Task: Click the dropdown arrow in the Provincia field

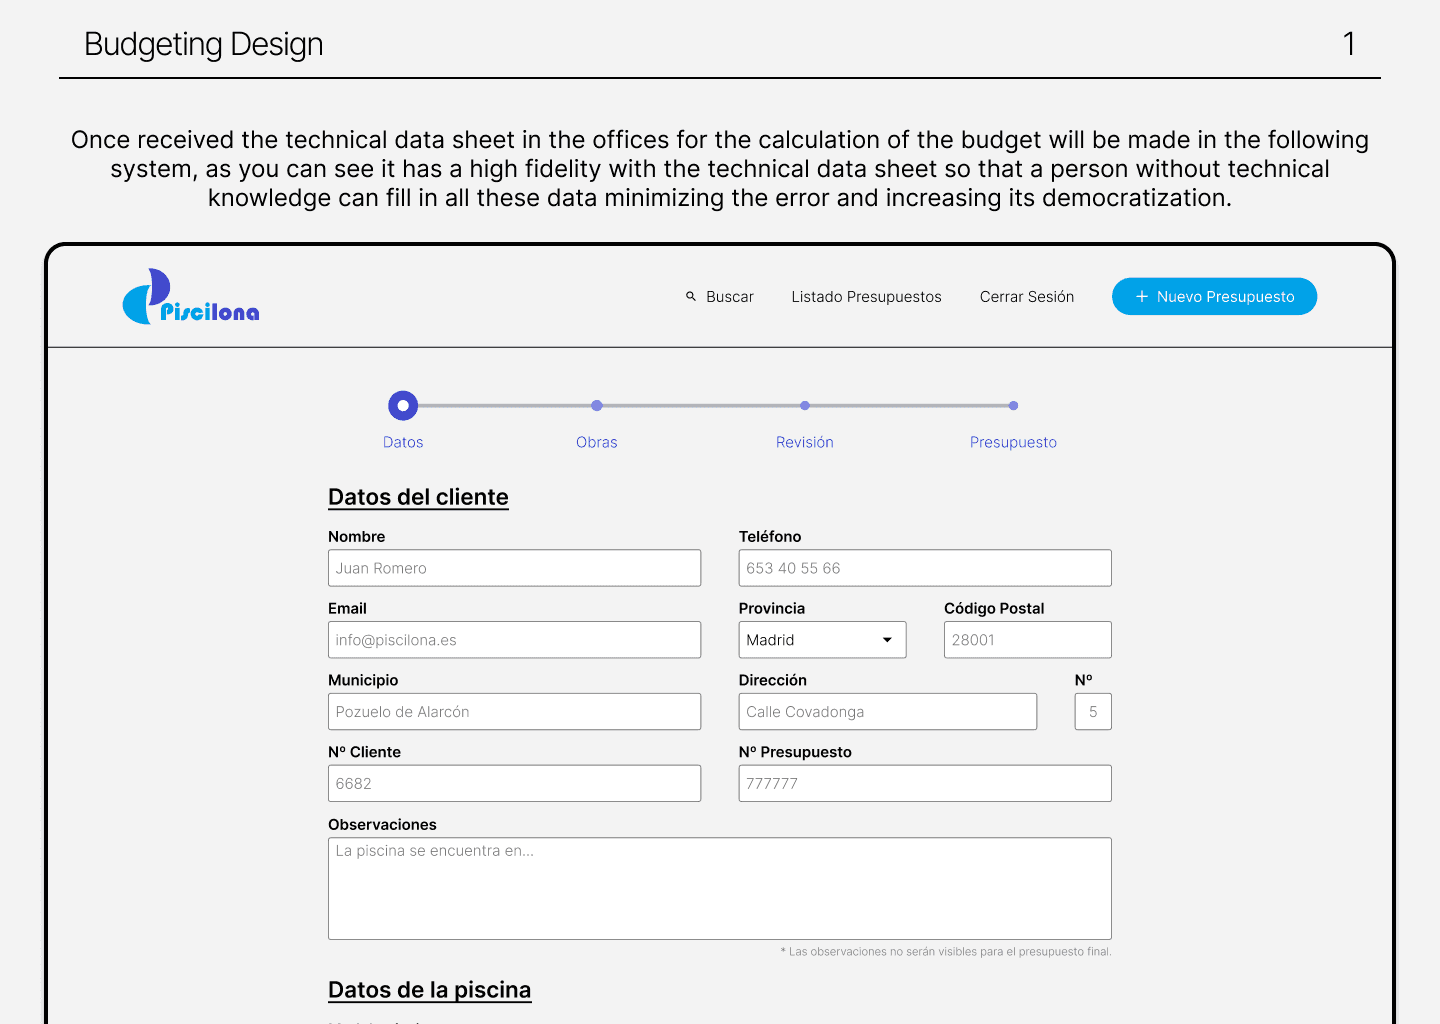Action: 886,639
